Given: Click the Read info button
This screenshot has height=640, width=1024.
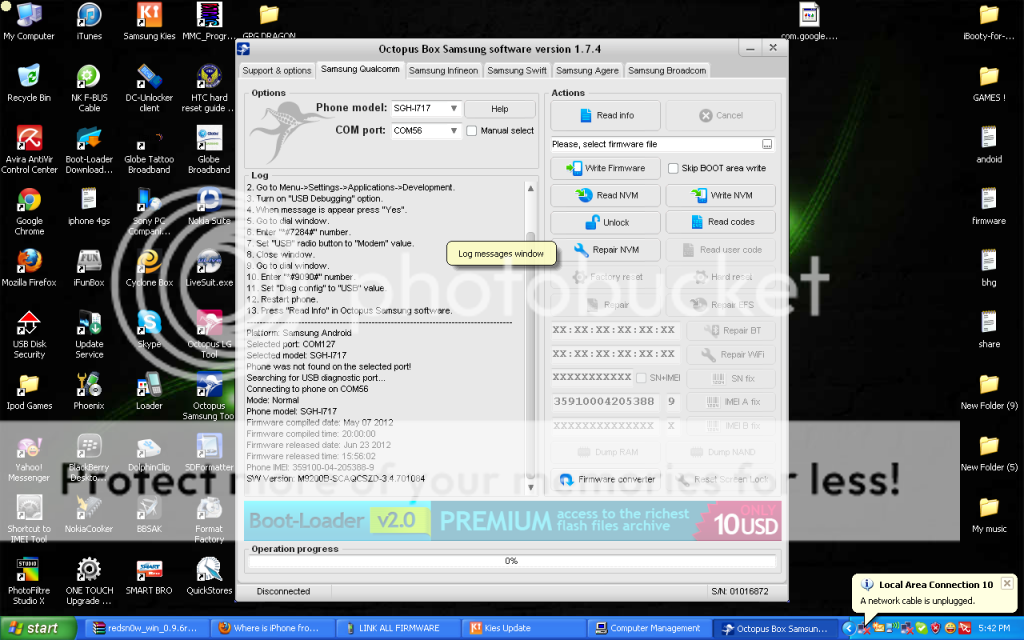Looking at the screenshot, I should (605, 116).
